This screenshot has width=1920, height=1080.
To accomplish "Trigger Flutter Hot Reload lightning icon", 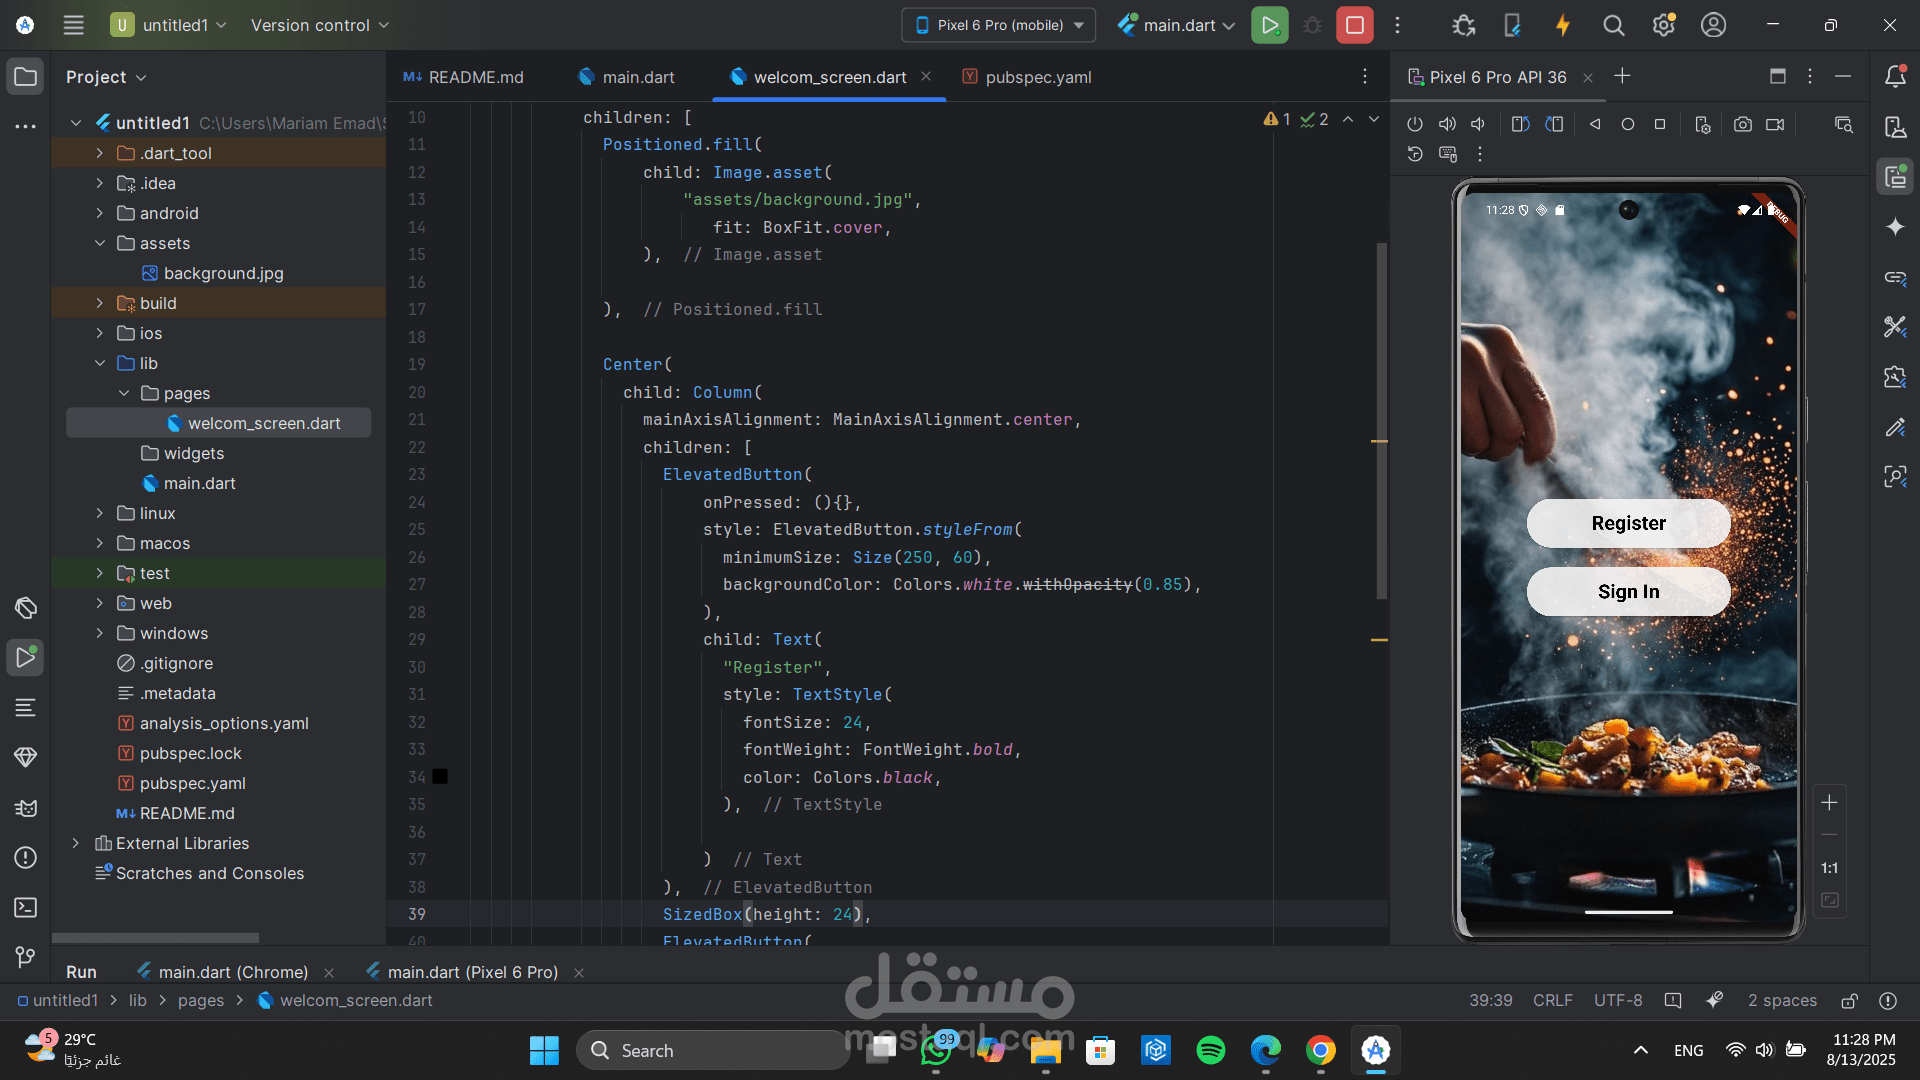I will click(1563, 25).
